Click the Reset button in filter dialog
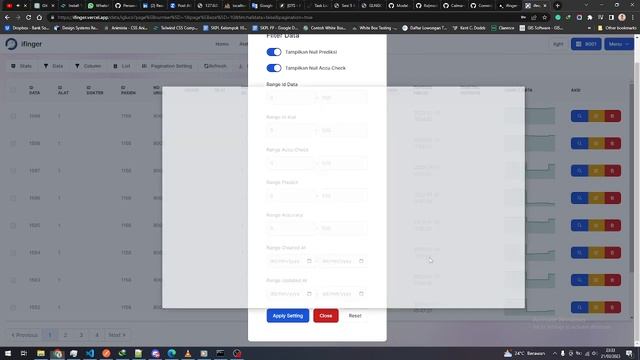Image resolution: width=640 pixels, height=360 pixels. [355, 316]
